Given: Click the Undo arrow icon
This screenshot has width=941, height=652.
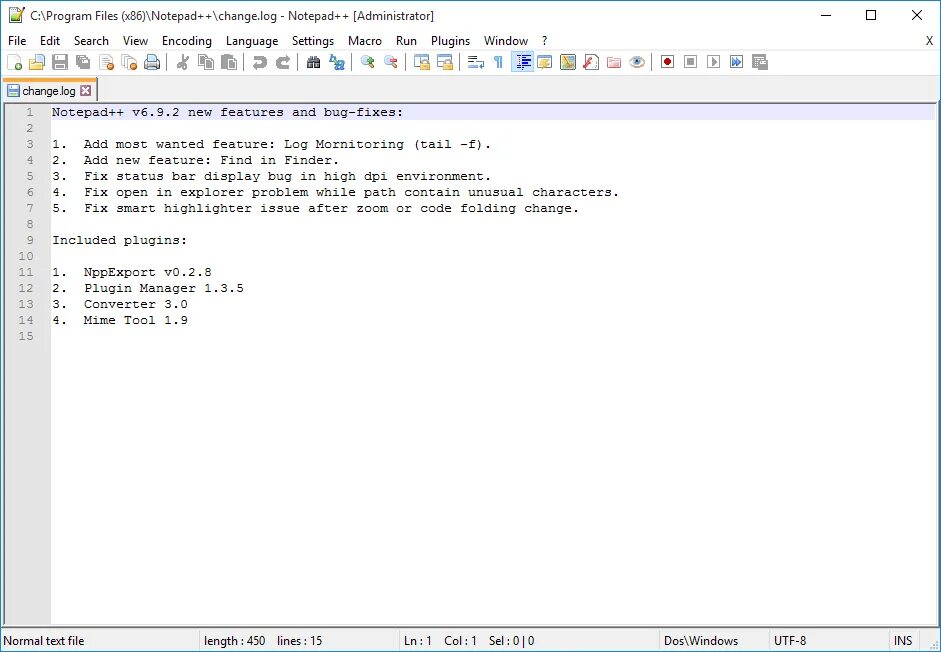Looking at the screenshot, I should coord(259,62).
